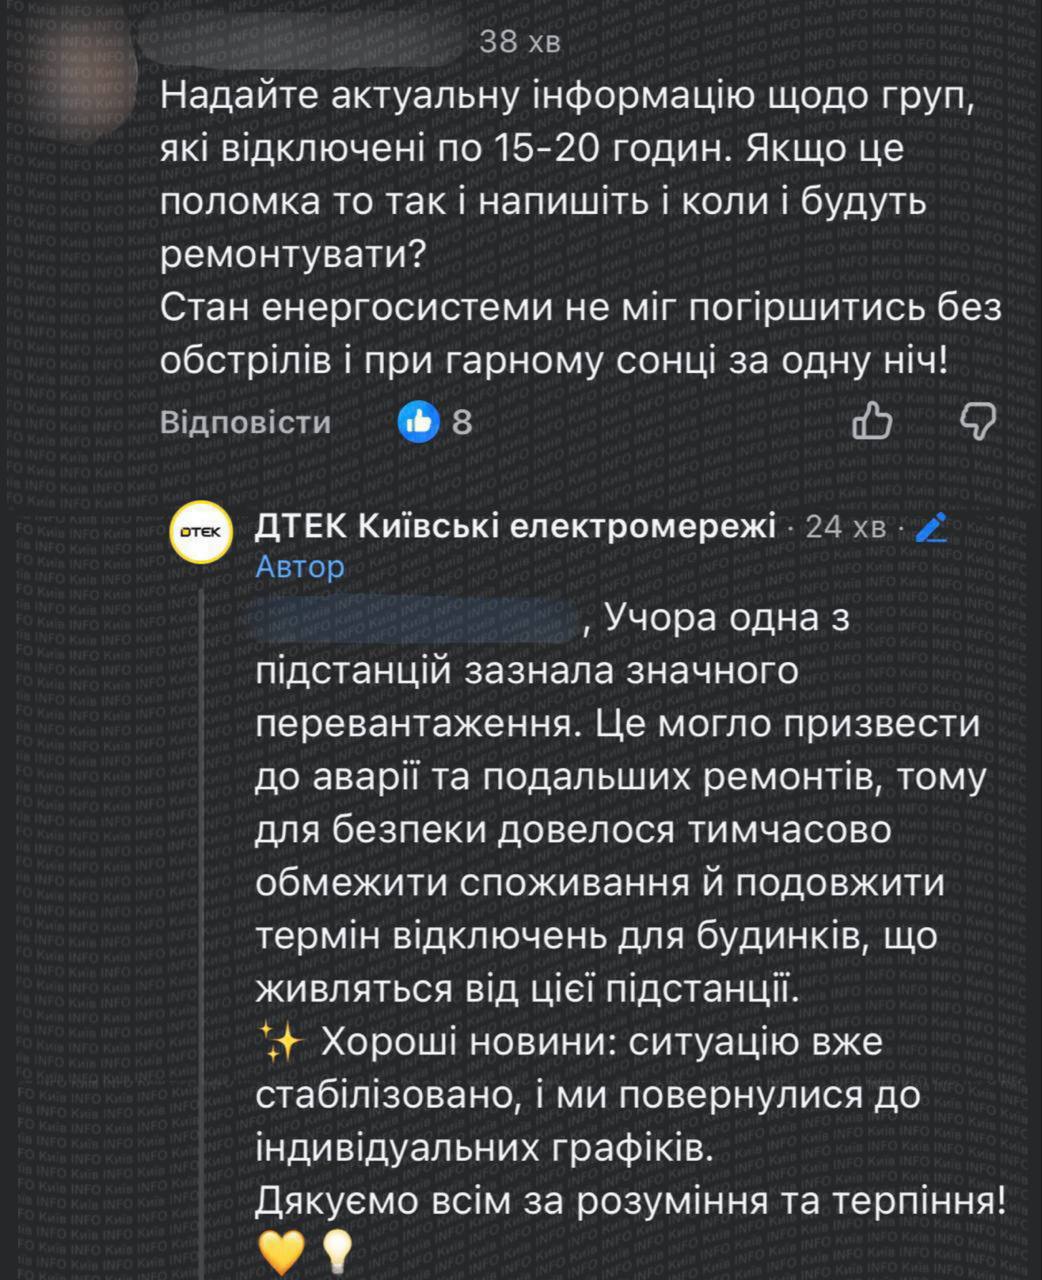Open the blue like reaction icon

[x=419, y=422]
